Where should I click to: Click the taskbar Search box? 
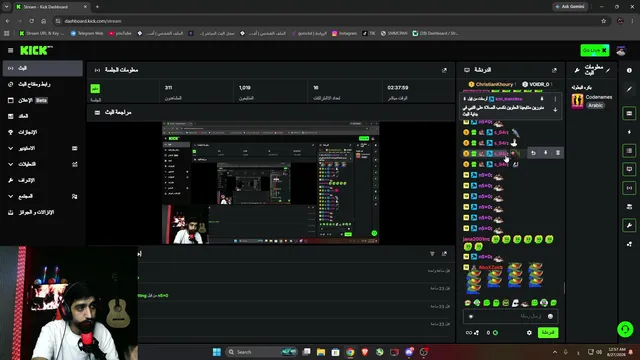(x=261, y=352)
